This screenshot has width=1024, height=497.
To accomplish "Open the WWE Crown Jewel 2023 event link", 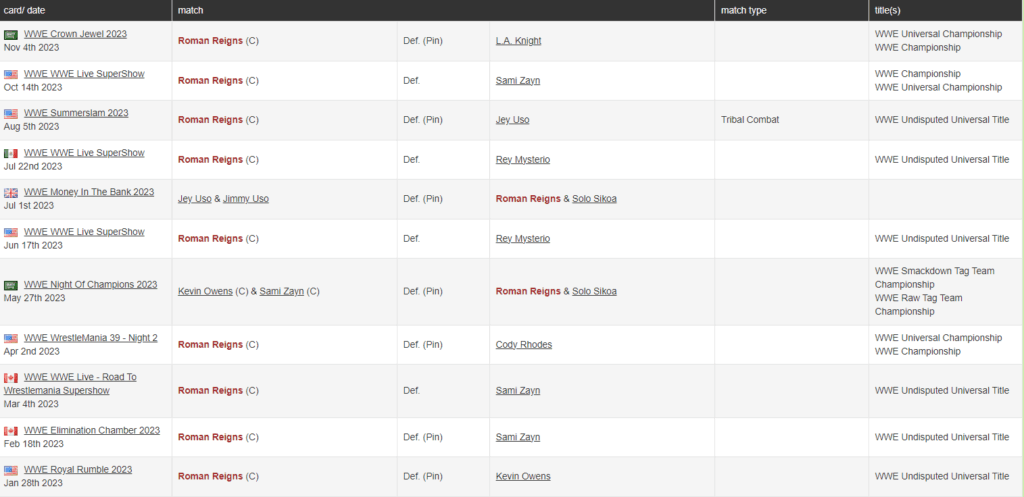I will tap(75, 34).
